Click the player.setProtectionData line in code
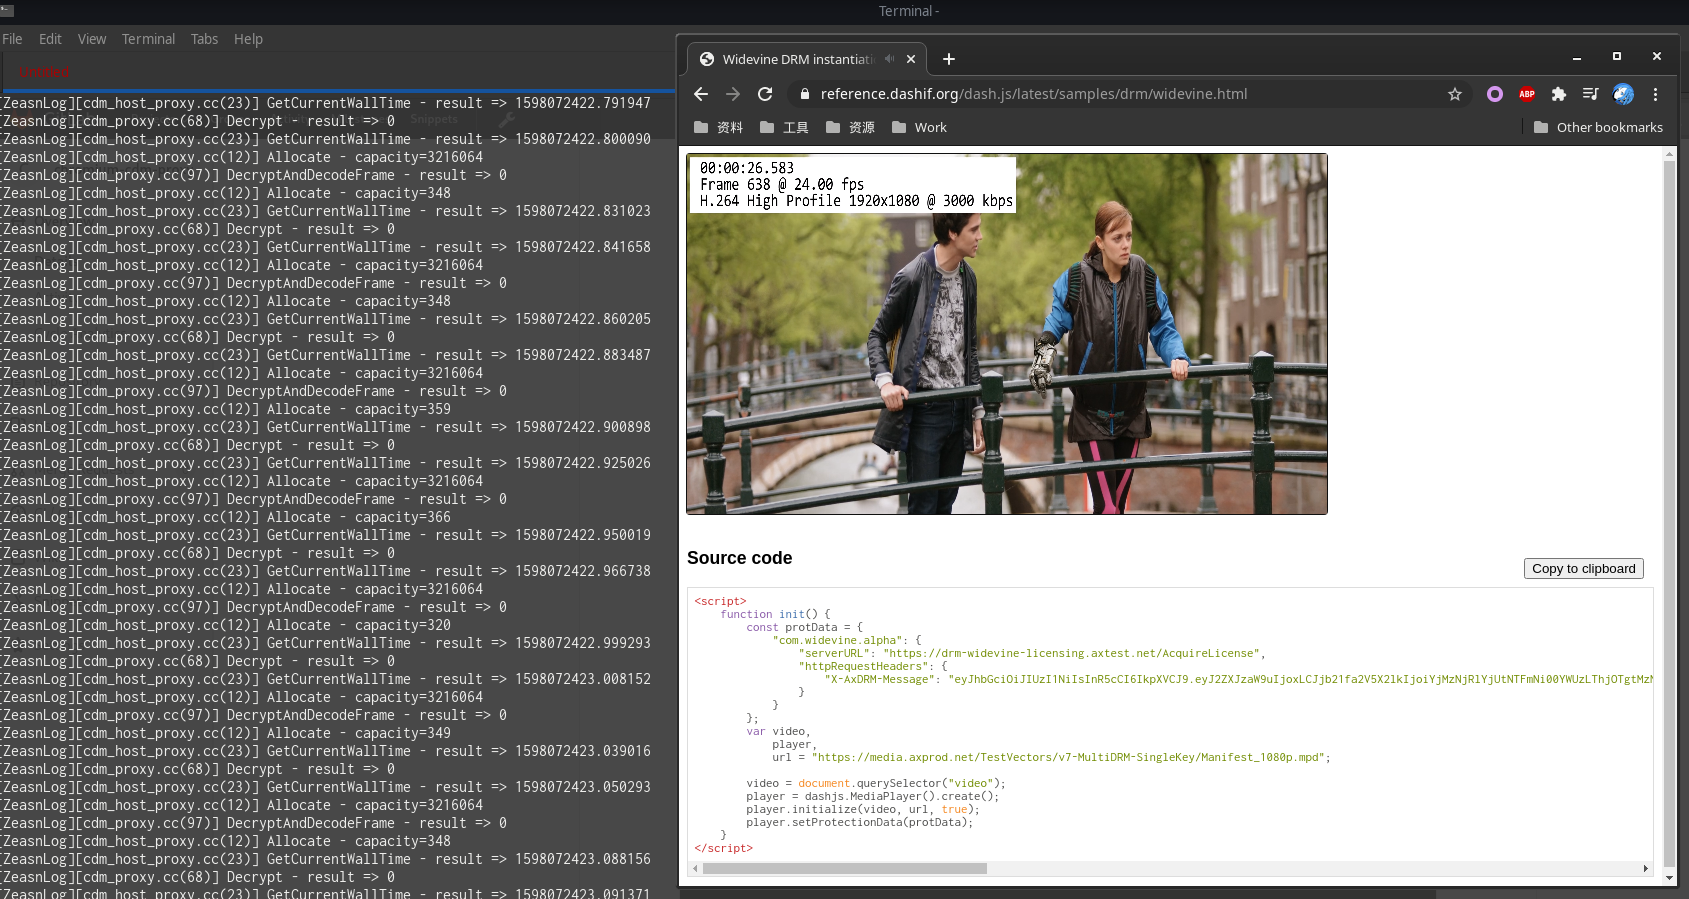The width and height of the screenshot is (1689, 899). 859,822
